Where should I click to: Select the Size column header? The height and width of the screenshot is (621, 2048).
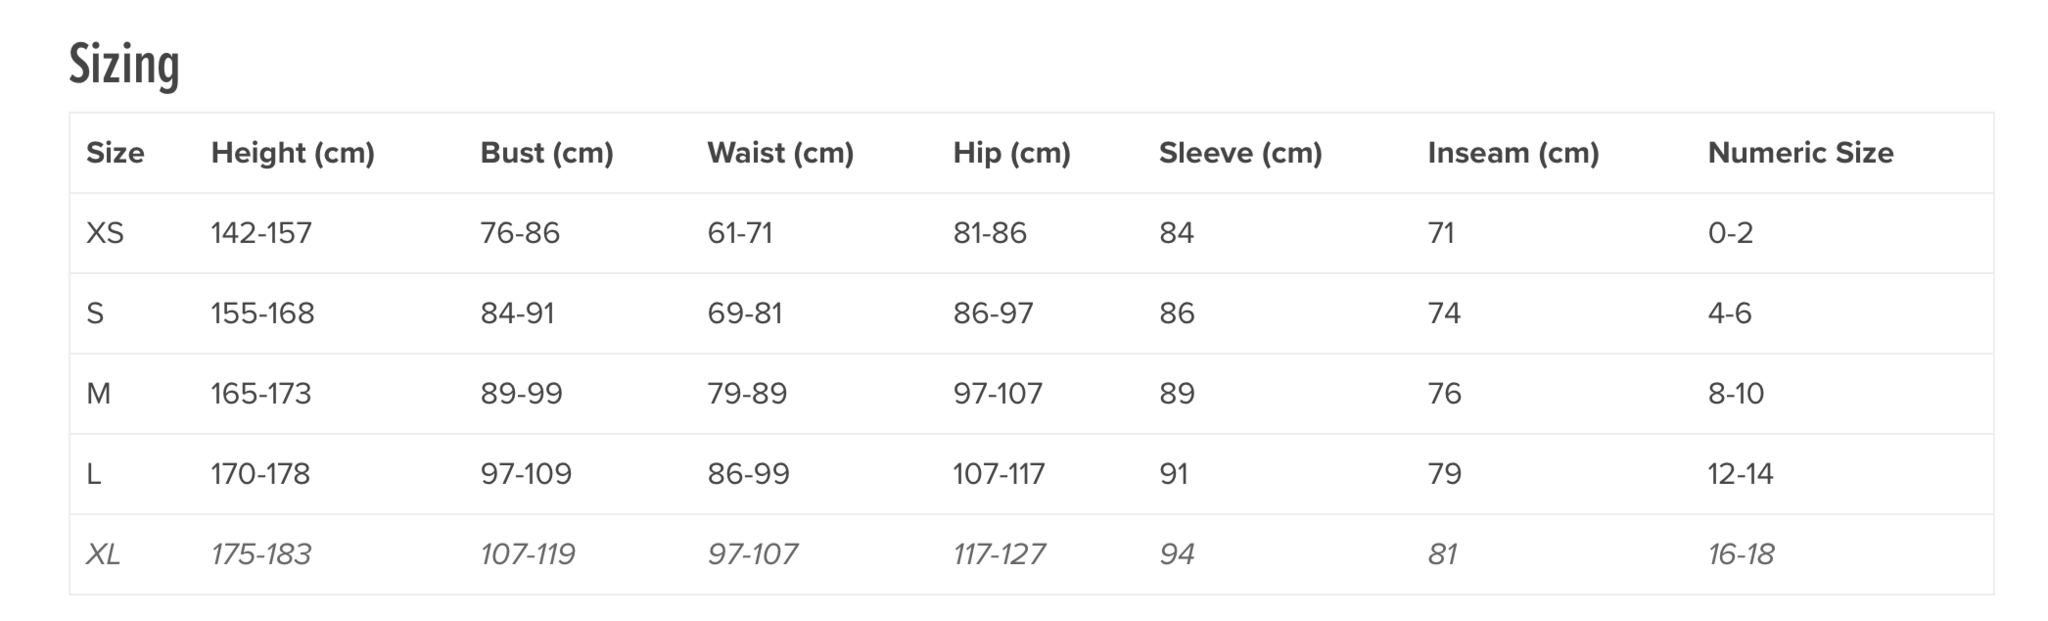[x=115, y=153]
